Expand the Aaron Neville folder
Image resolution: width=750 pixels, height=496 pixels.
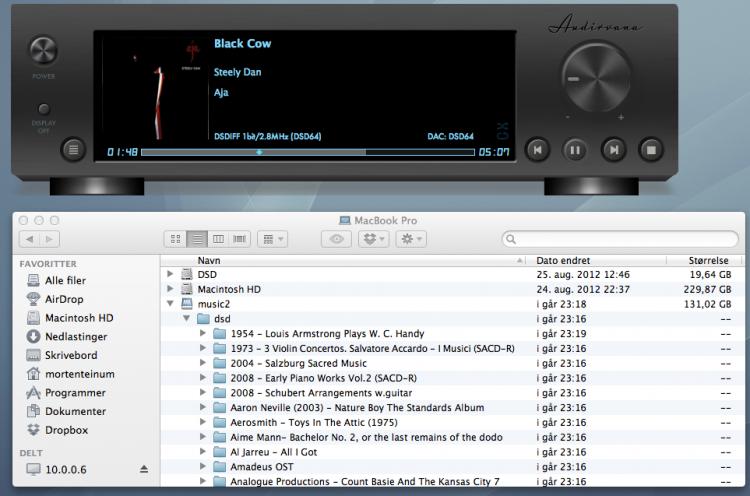203,408
